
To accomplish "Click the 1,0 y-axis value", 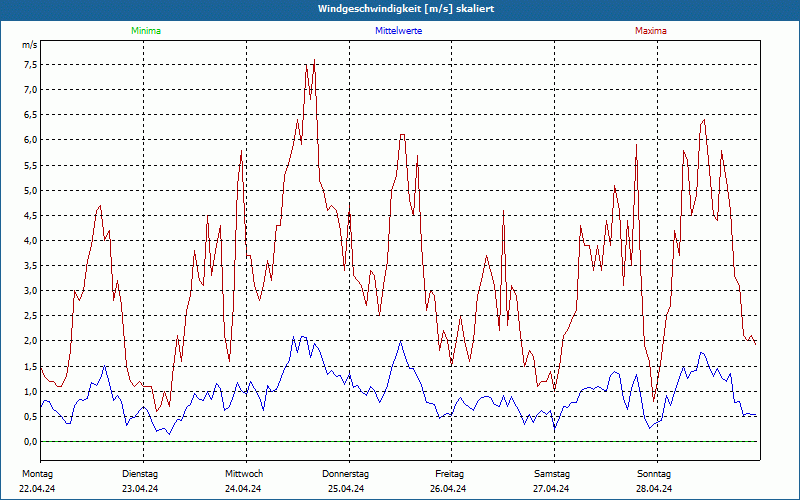I will (x=30, y=391).
